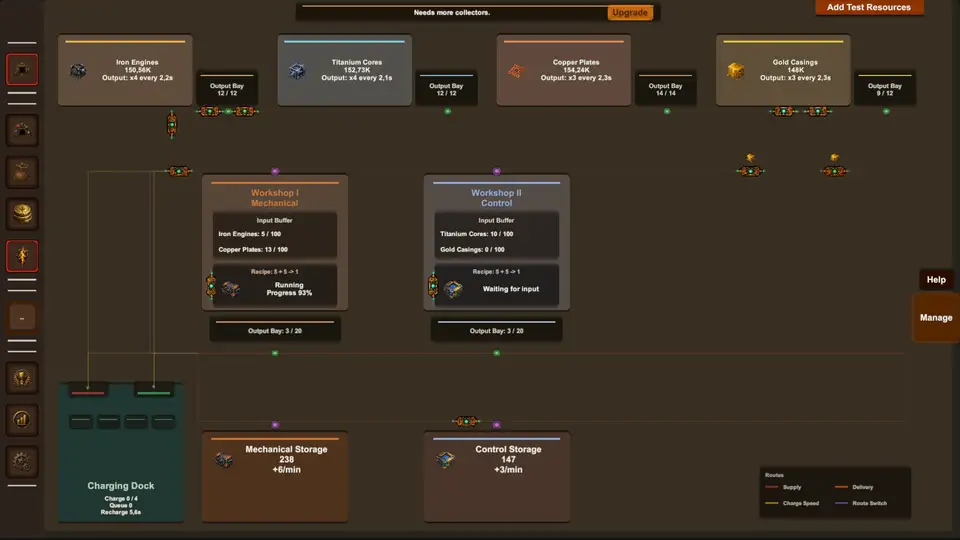Click Workshop II Control recipe product icon
The width and height of the screenshot is (960, 540).
(x=453, y=288)
